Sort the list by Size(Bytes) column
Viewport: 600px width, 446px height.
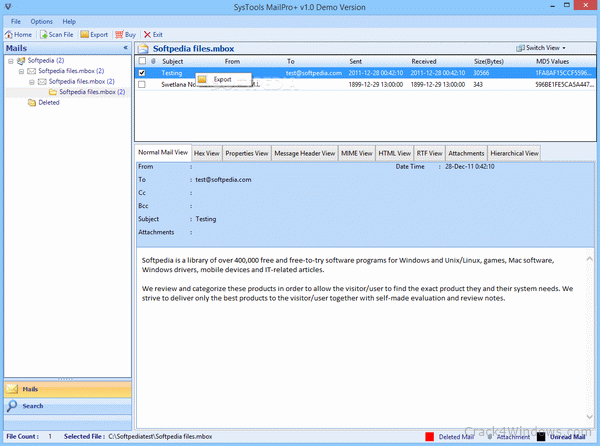[x=488, y=61]
